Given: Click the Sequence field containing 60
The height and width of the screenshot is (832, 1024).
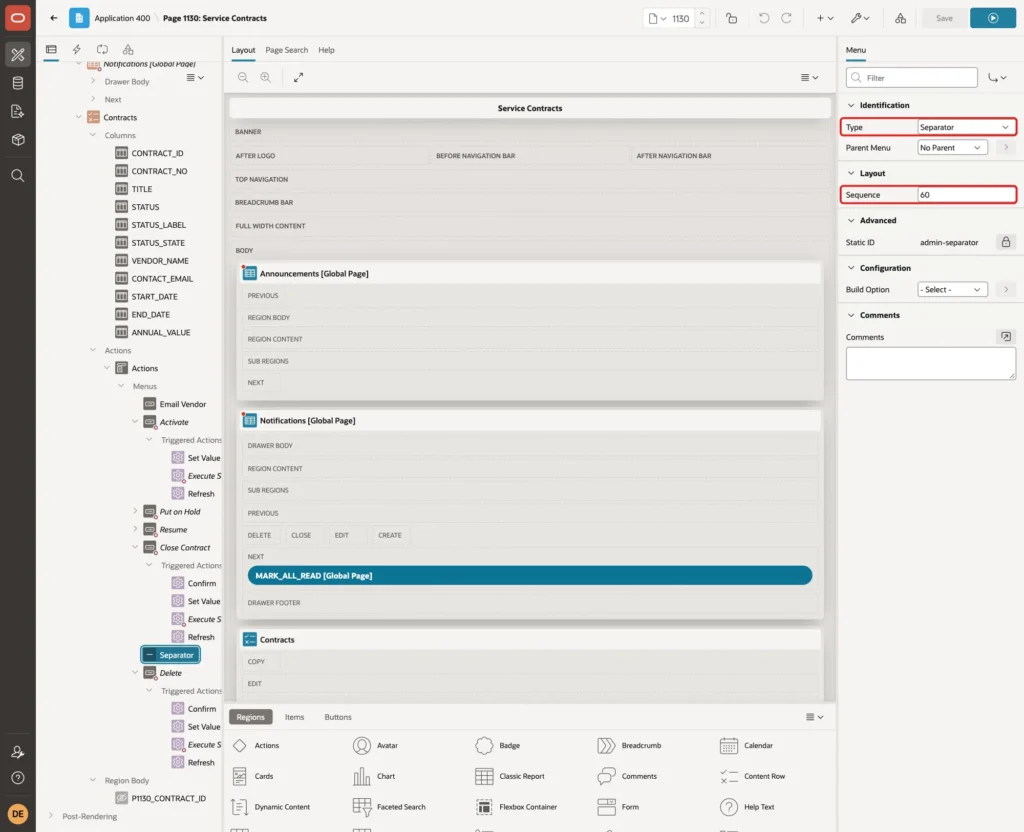Looking at the screenshot, I should click(x=965, y=195).
